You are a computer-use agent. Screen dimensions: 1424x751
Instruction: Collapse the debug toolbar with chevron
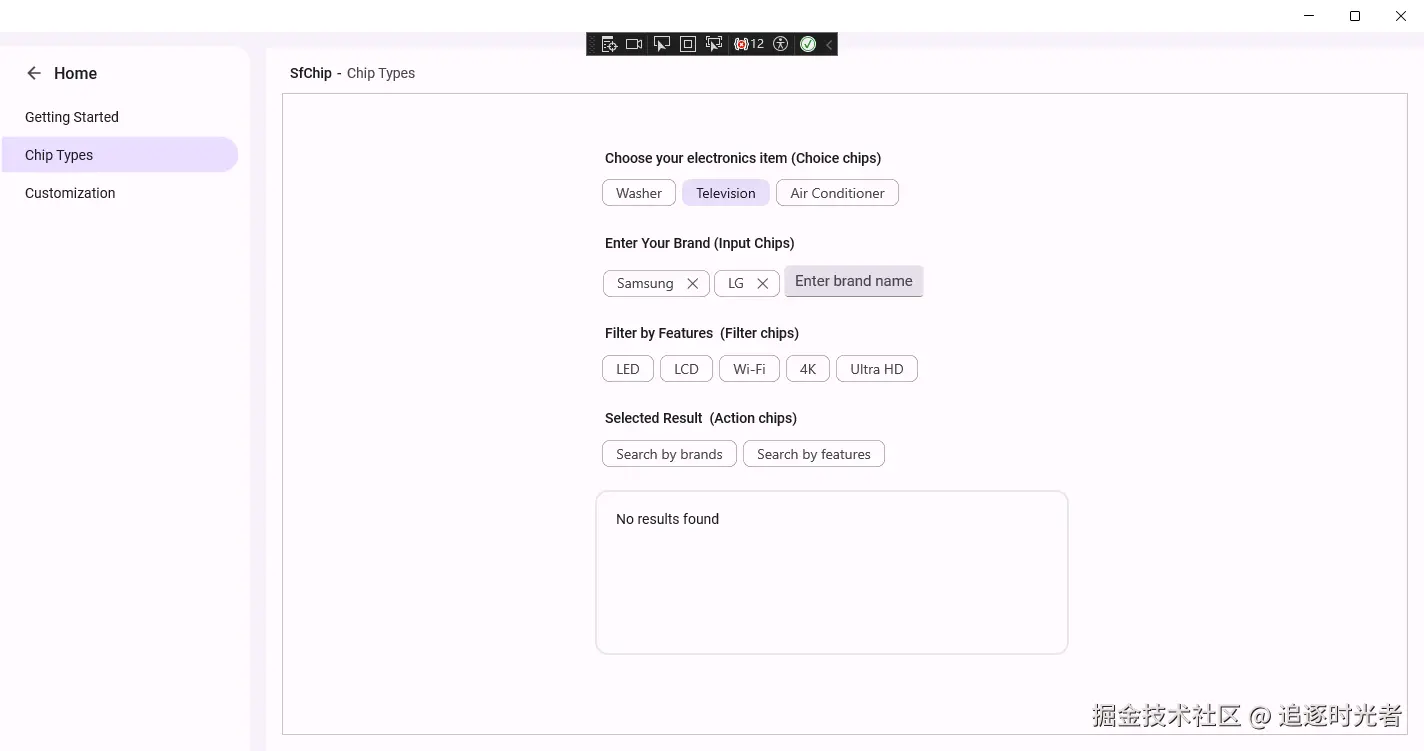[x=829, y=44]
